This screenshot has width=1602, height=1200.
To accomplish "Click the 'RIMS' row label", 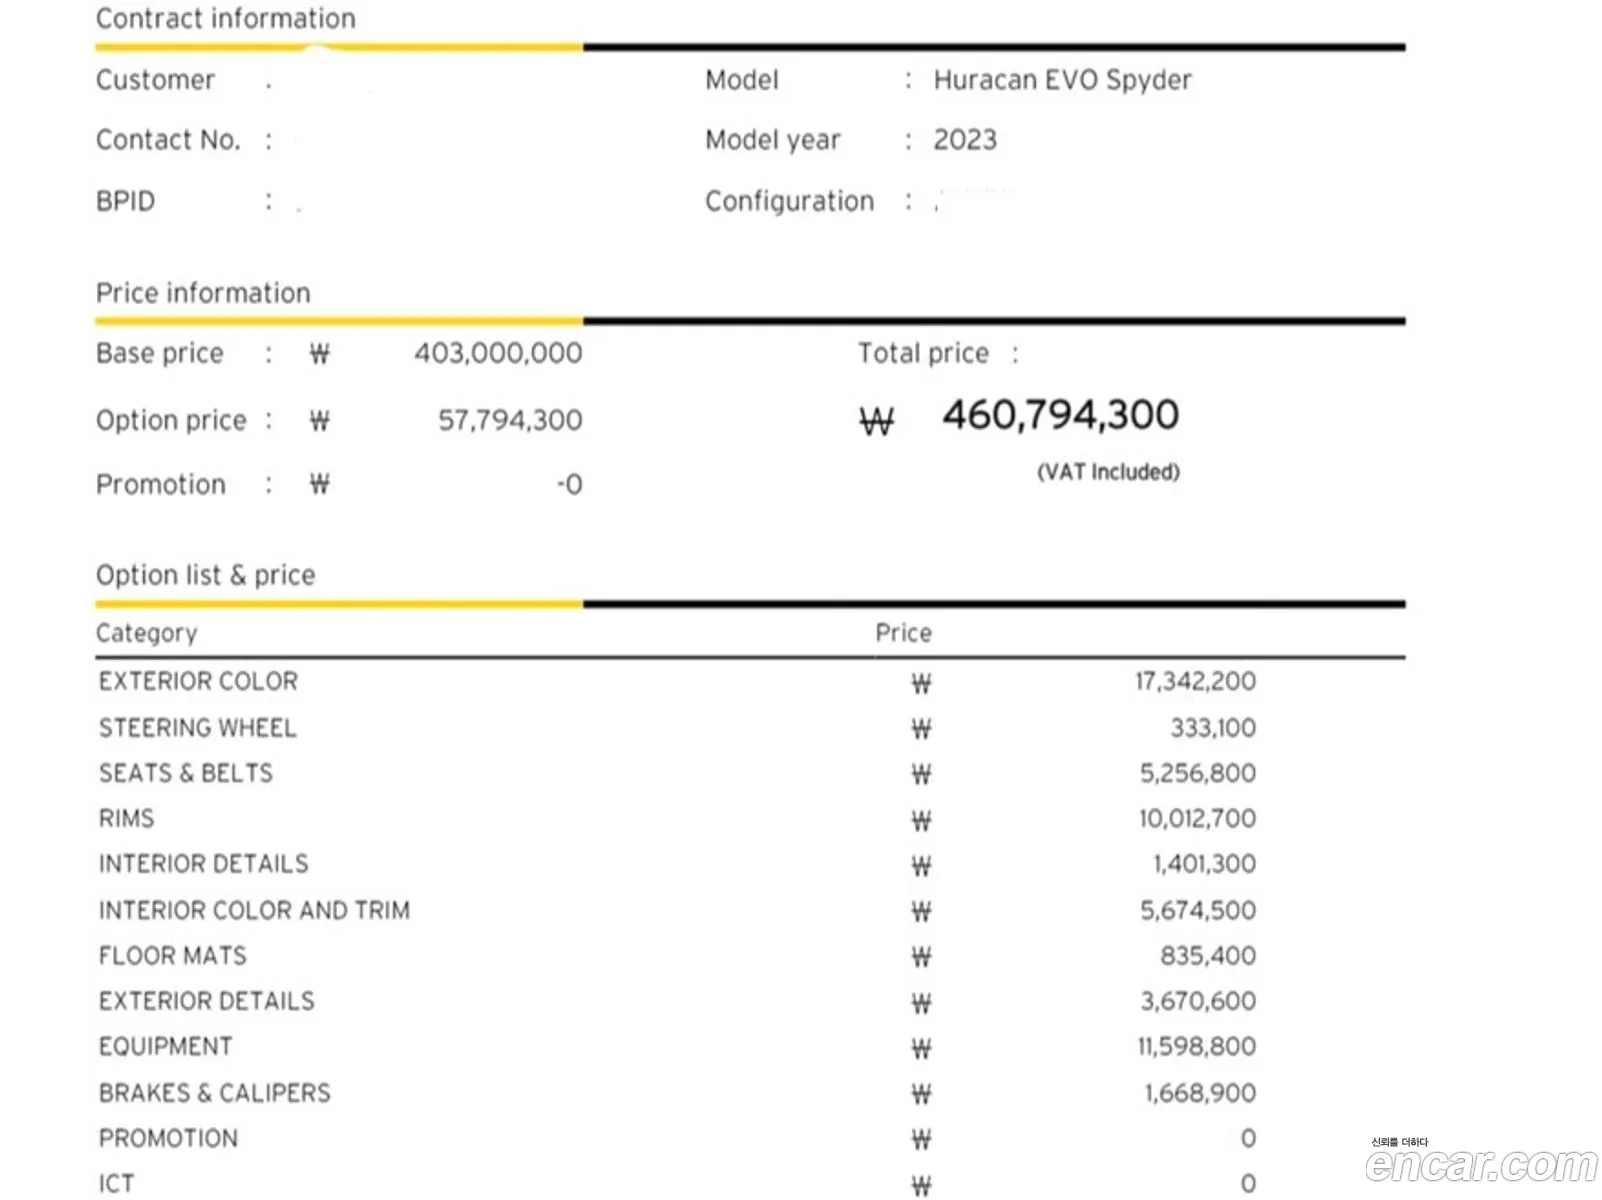I will (126, 819).
